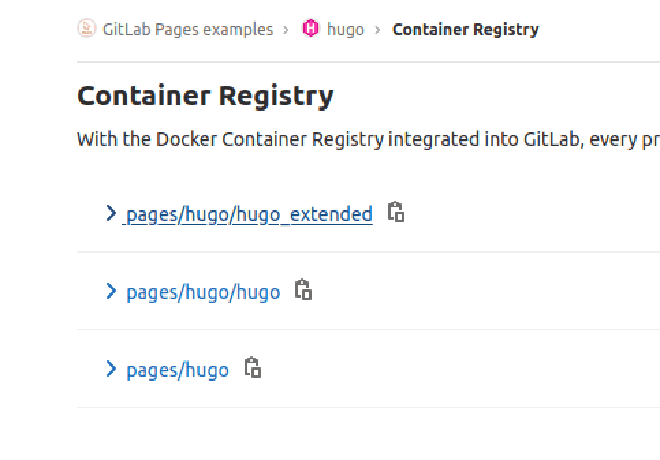Open the pages/hugo/hugo link

click(203, 292)
